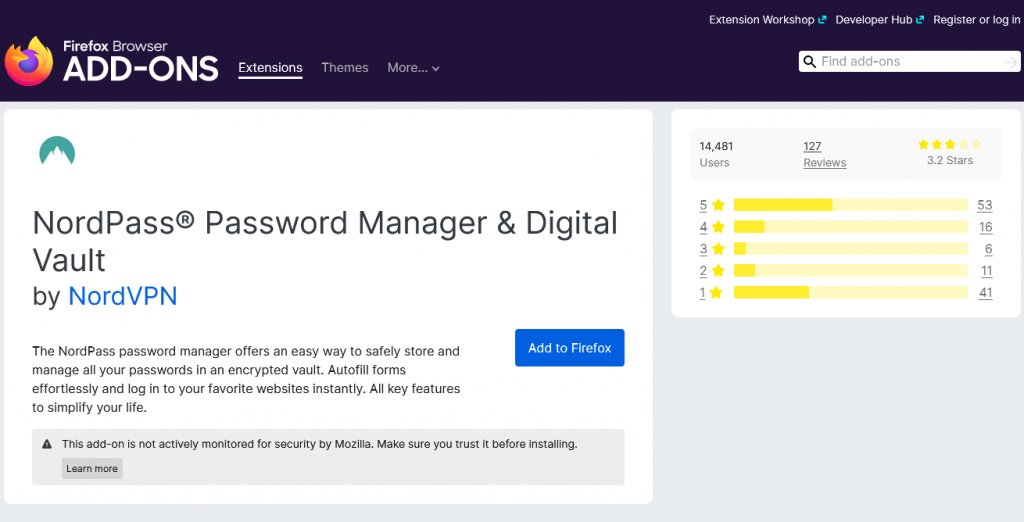1024x522 pixels.
Task: Click the number 4 rating label
Action: point(703,227)
